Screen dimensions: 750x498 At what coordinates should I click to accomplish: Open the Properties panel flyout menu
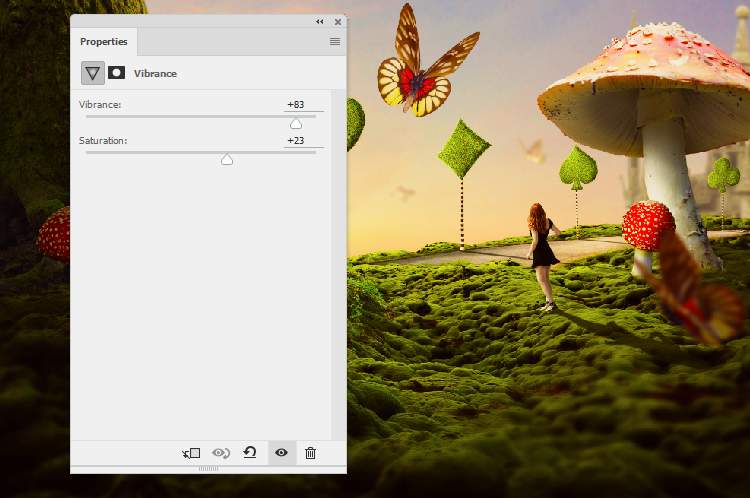coord(335,42)
